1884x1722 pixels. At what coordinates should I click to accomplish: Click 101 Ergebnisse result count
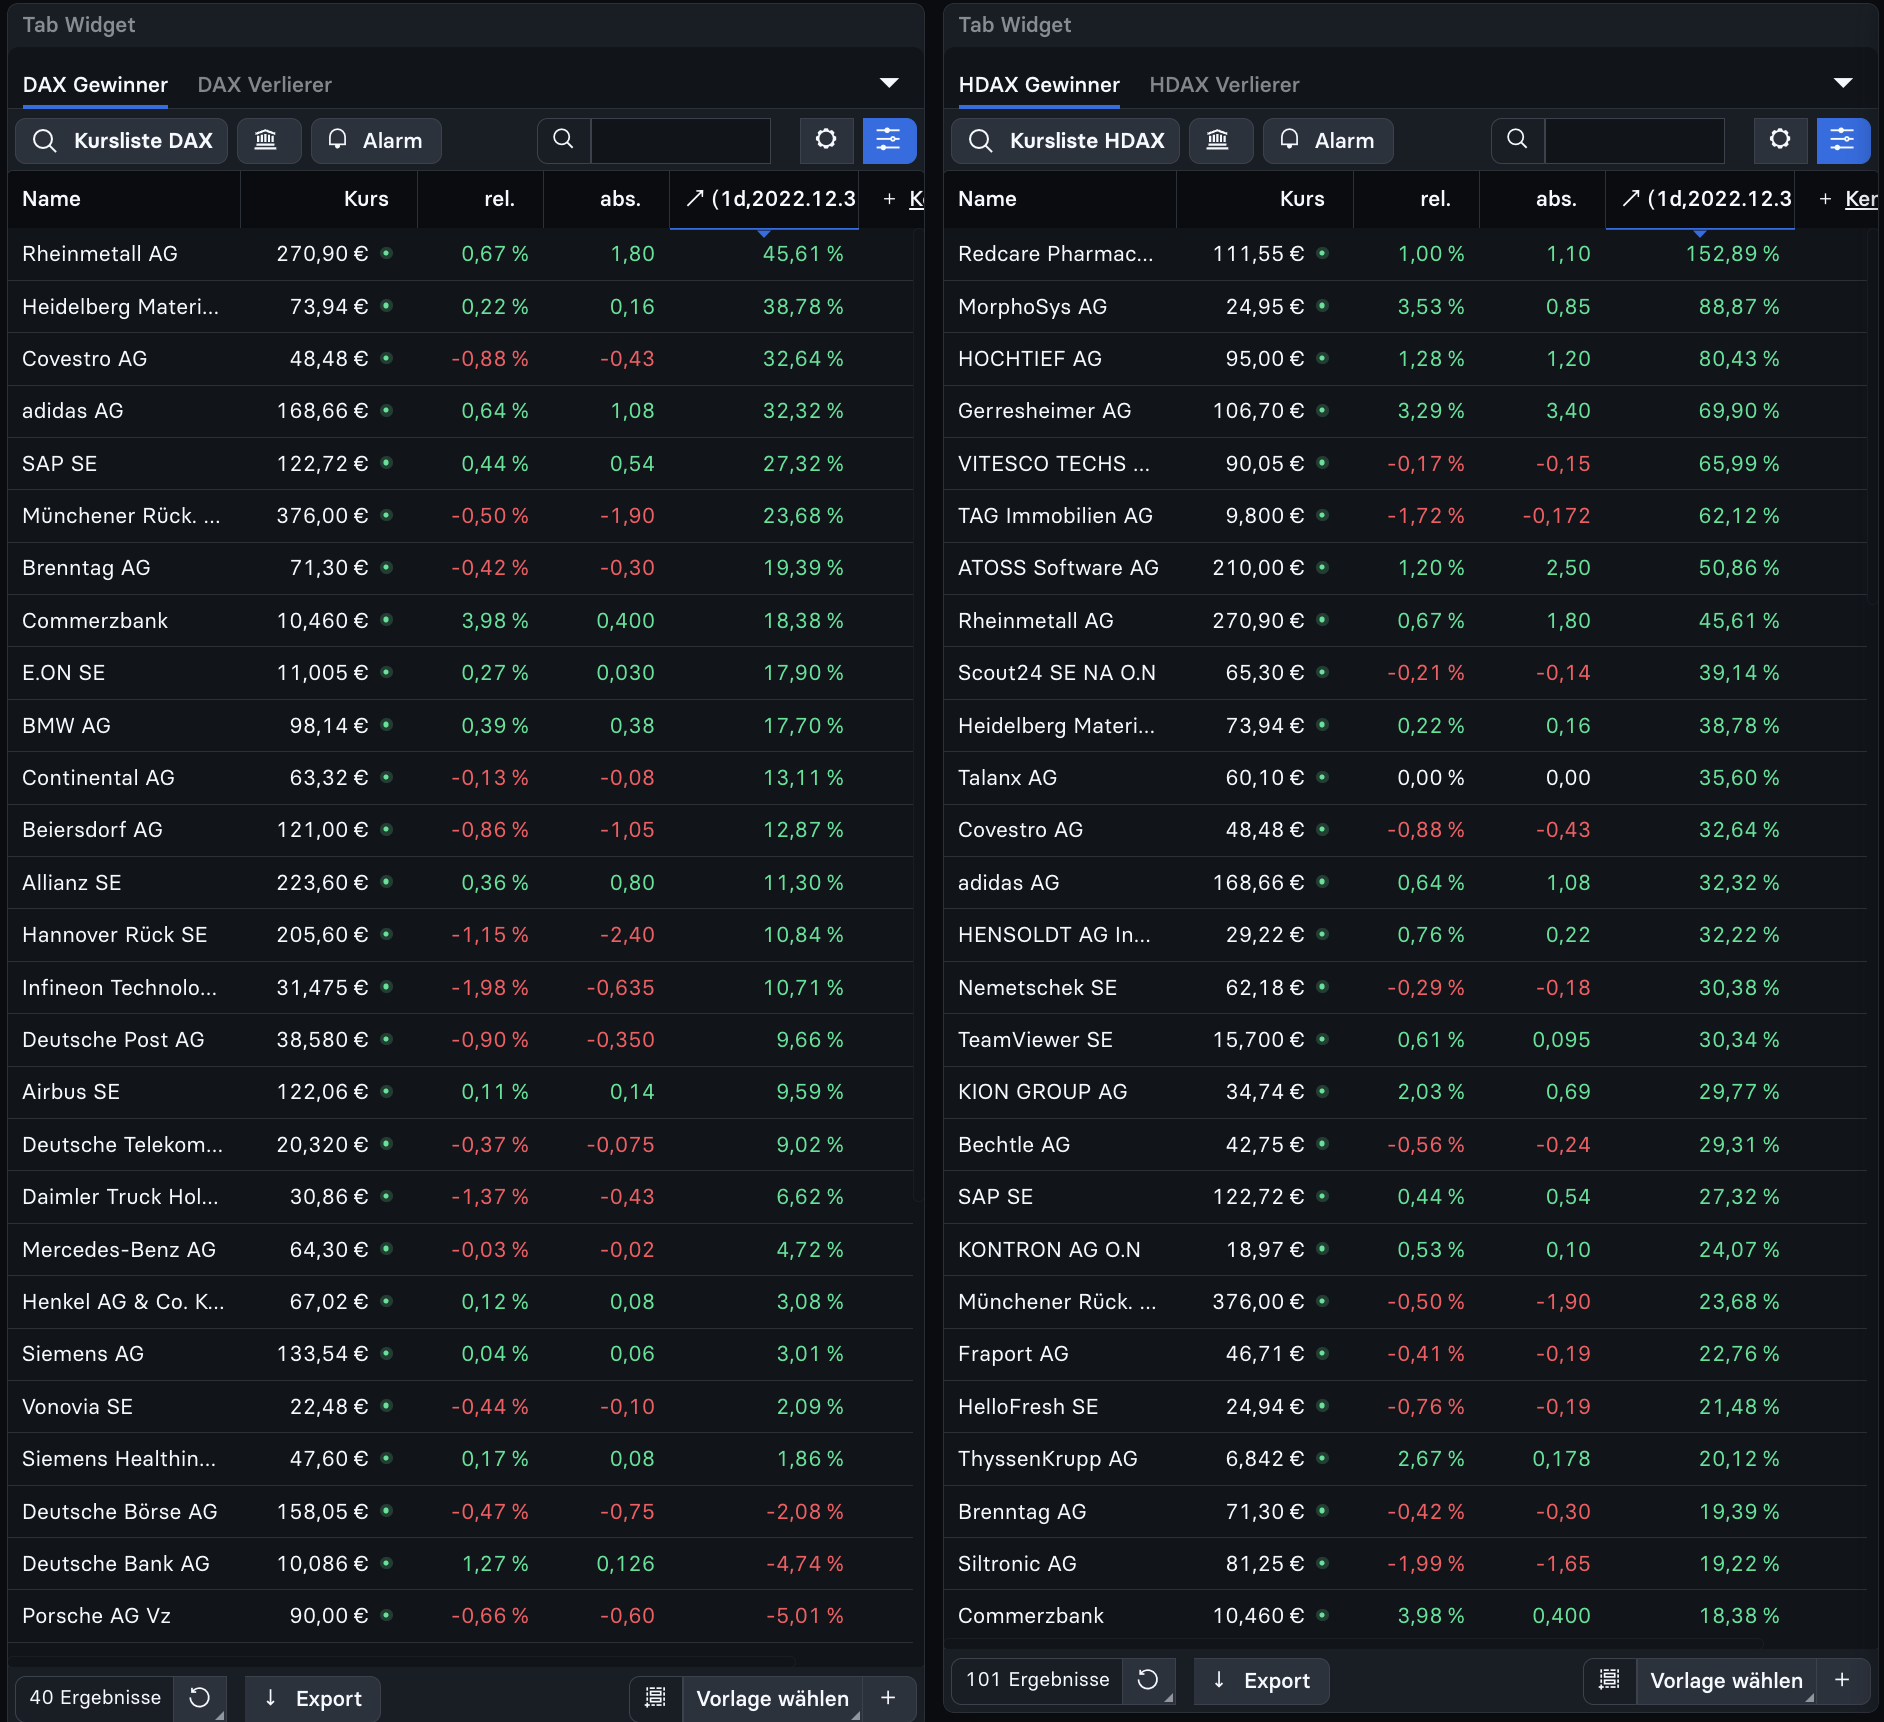[x=1037, y=1680]
